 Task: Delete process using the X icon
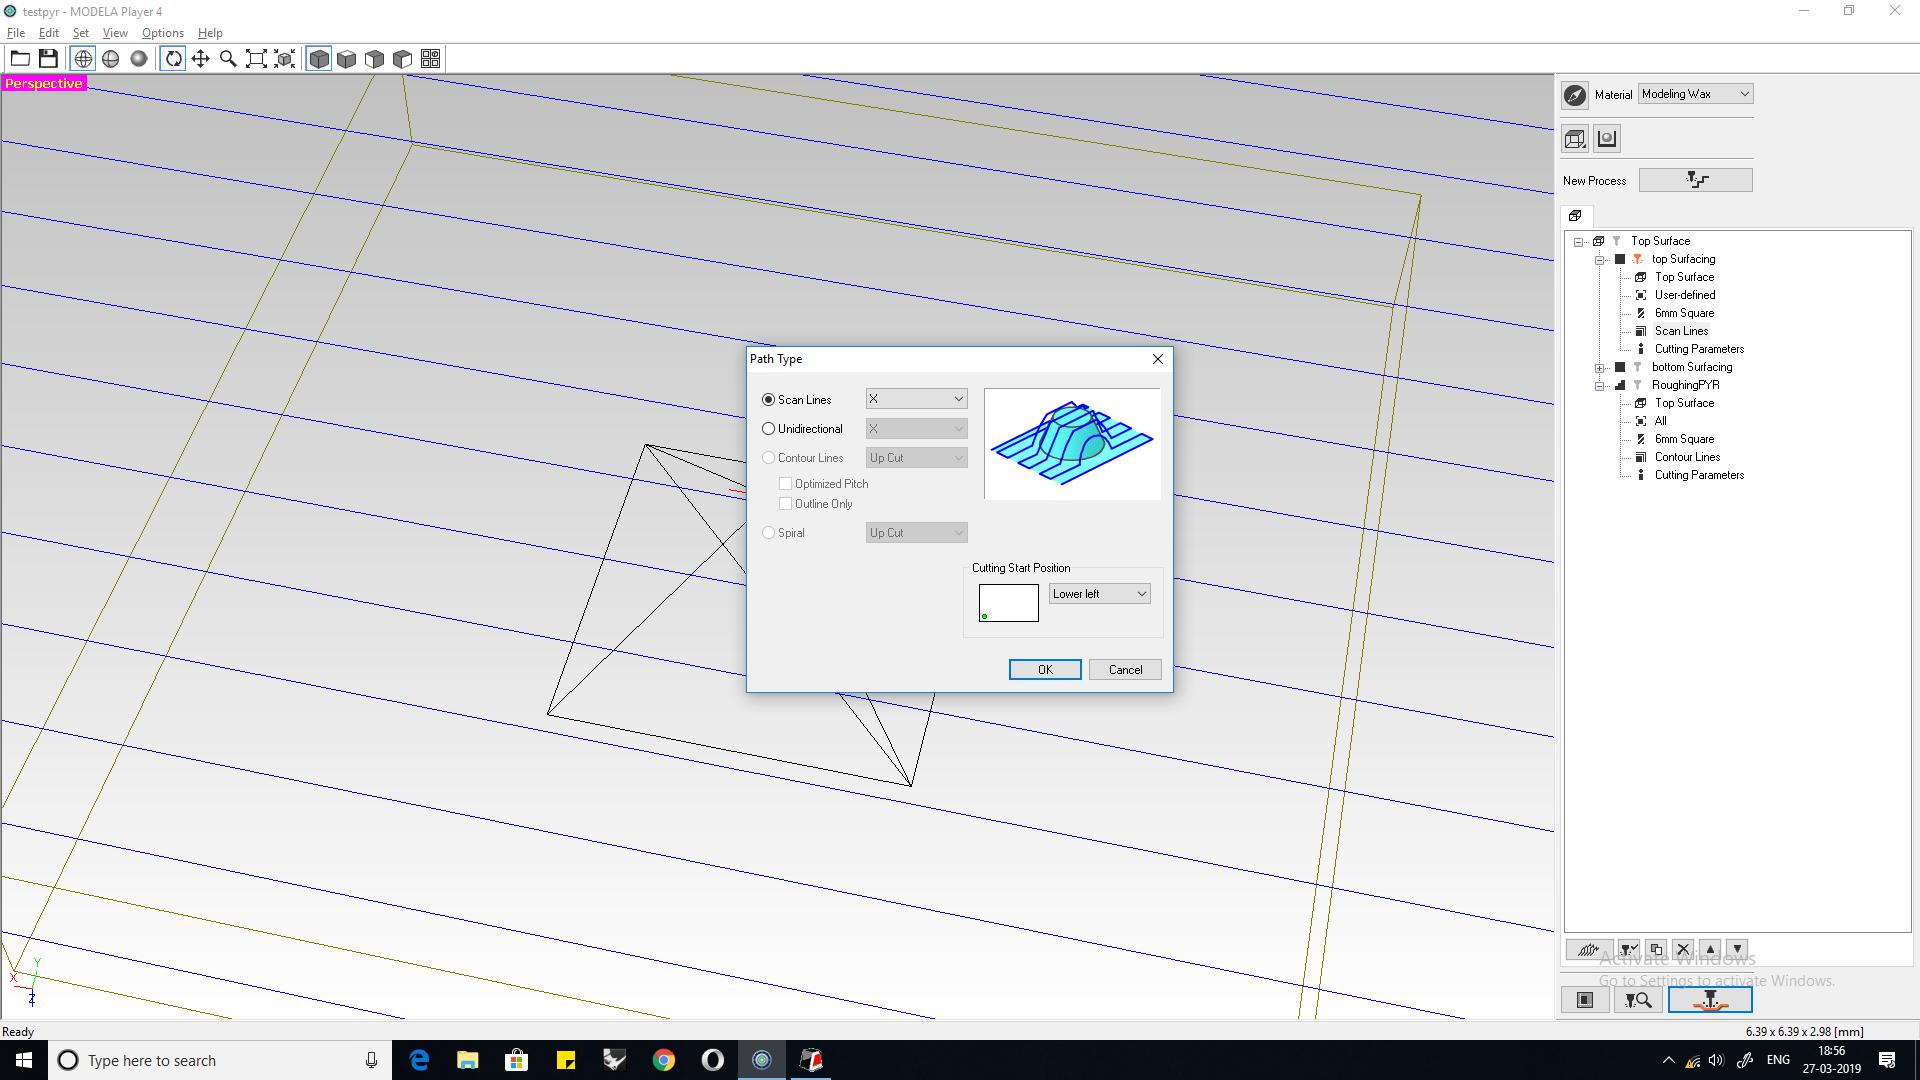(1683, 949)
